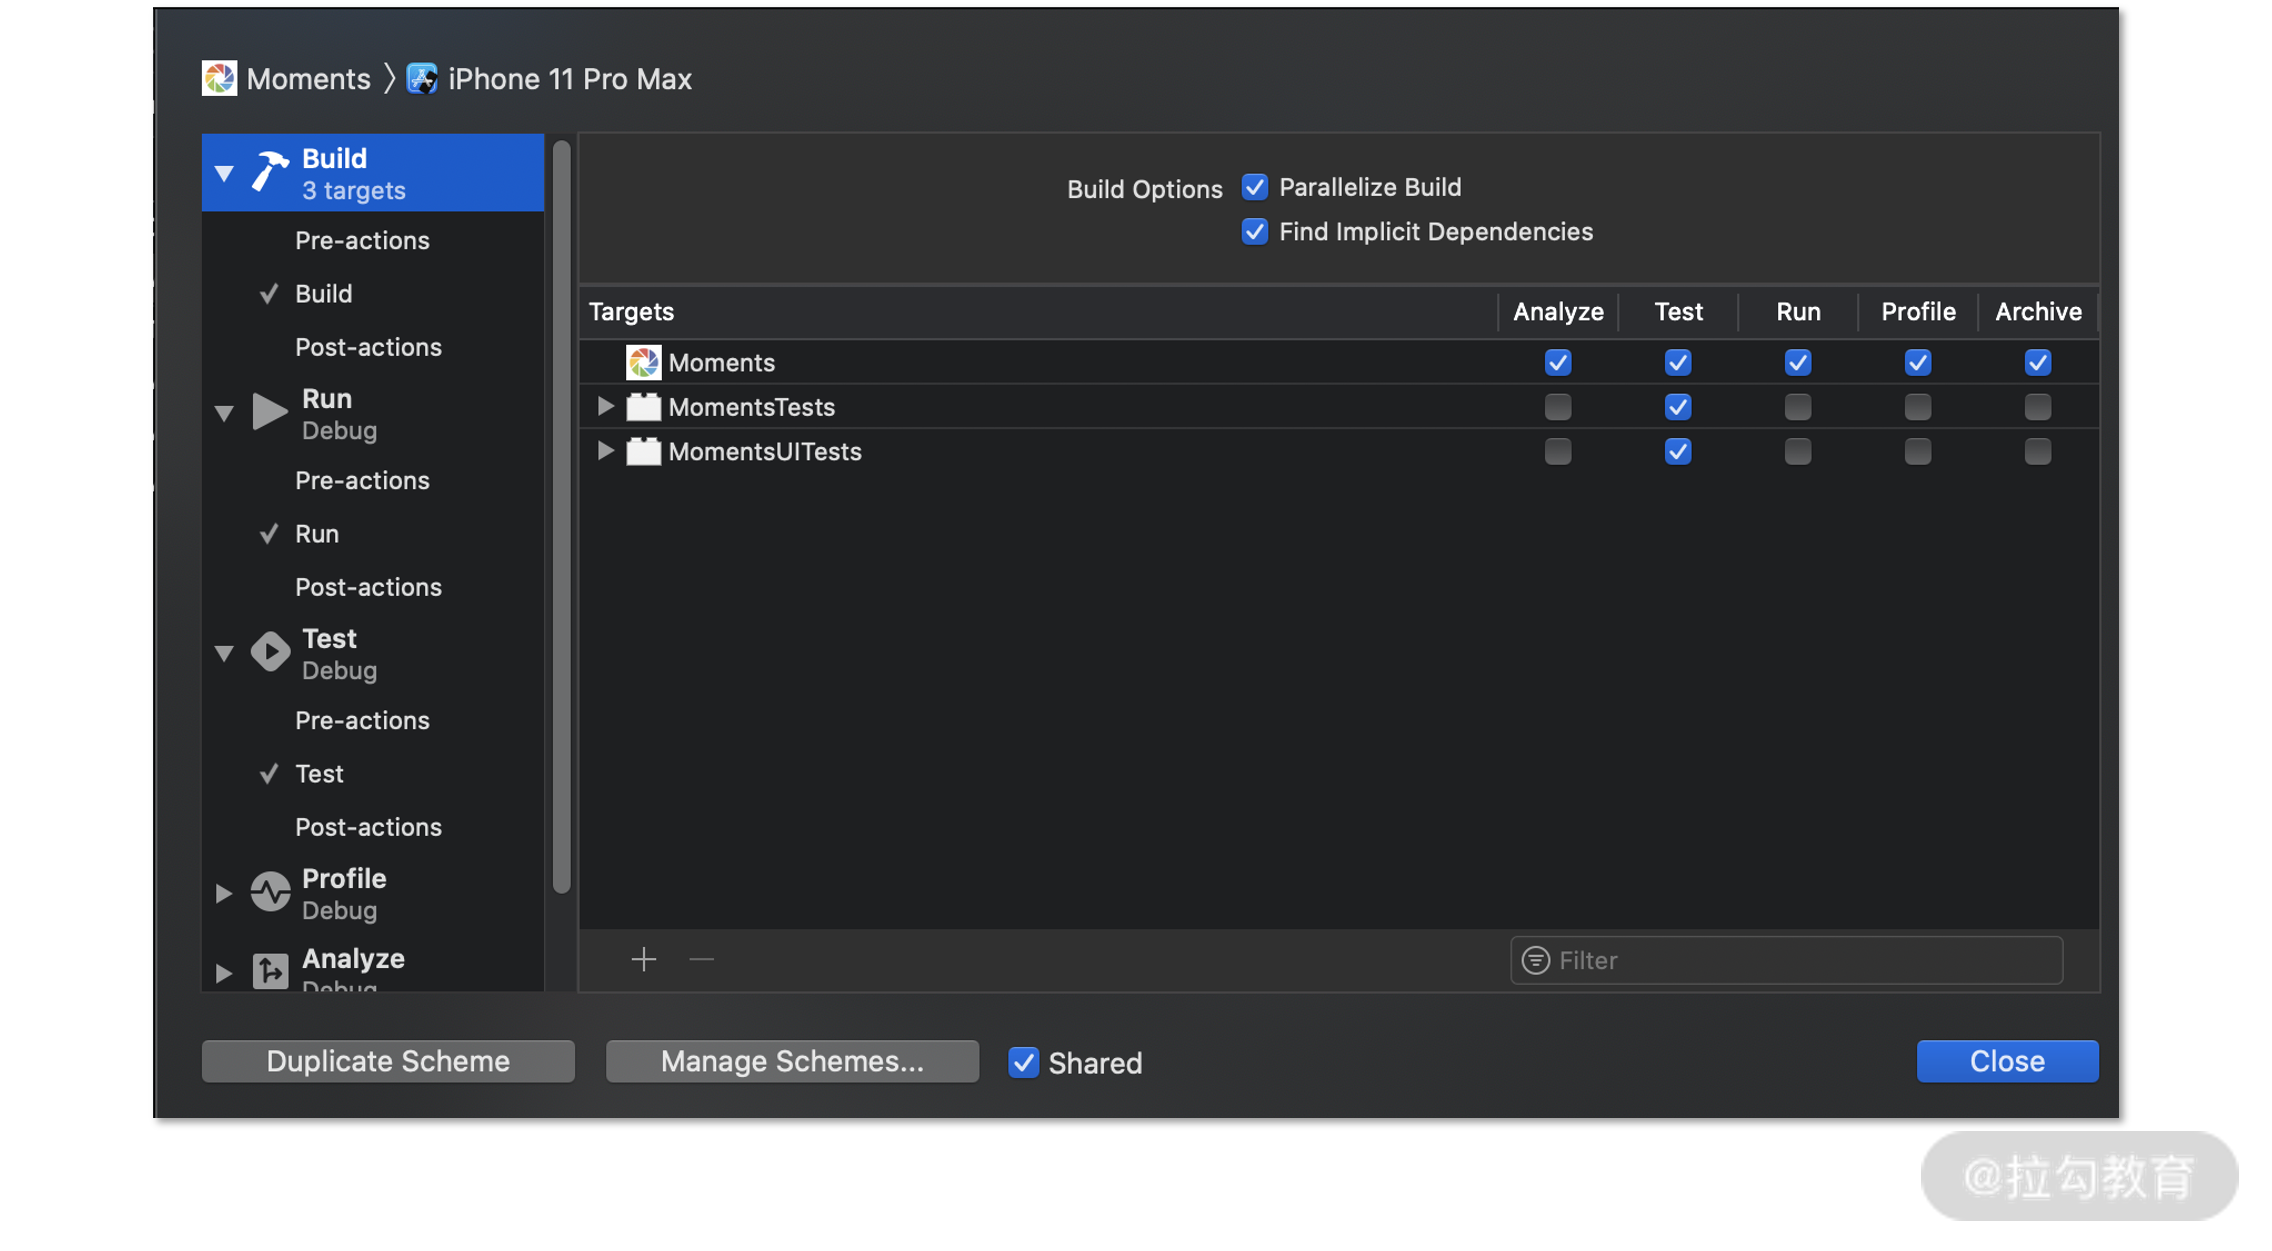Screen dimensions: 2272x1251
Task: Click the Profile instrument icon in sidebar
Action: (x=269, y=891)
